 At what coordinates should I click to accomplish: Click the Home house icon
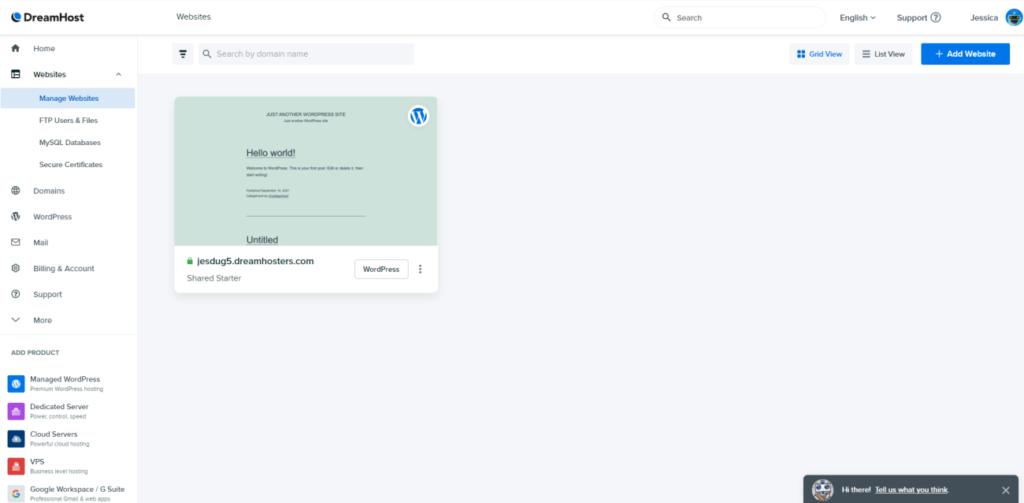tap(16, 48)
